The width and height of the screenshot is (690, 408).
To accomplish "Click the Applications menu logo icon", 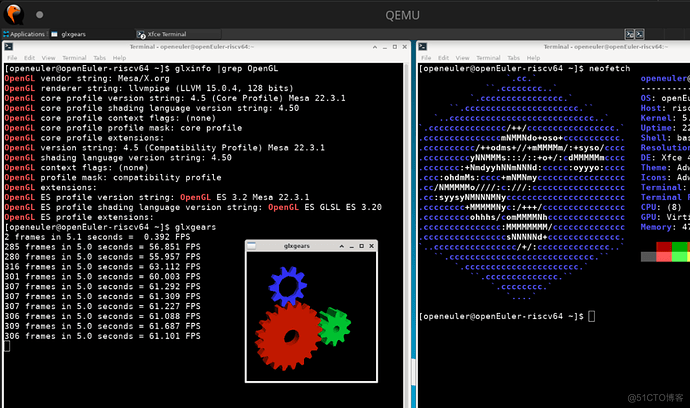I will pyautogui.click(x=7, y=34).
